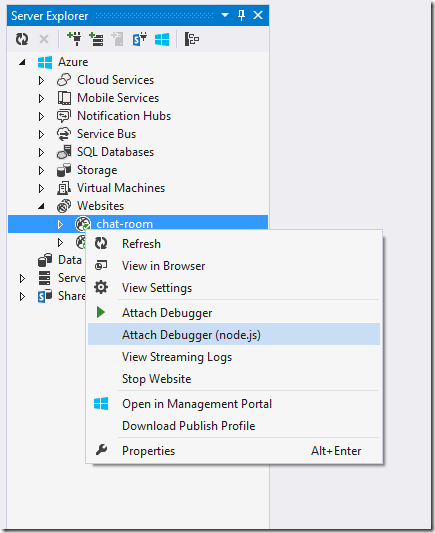
Task: Click the Notification Hubs speech bubble icon
Action: 64,116
